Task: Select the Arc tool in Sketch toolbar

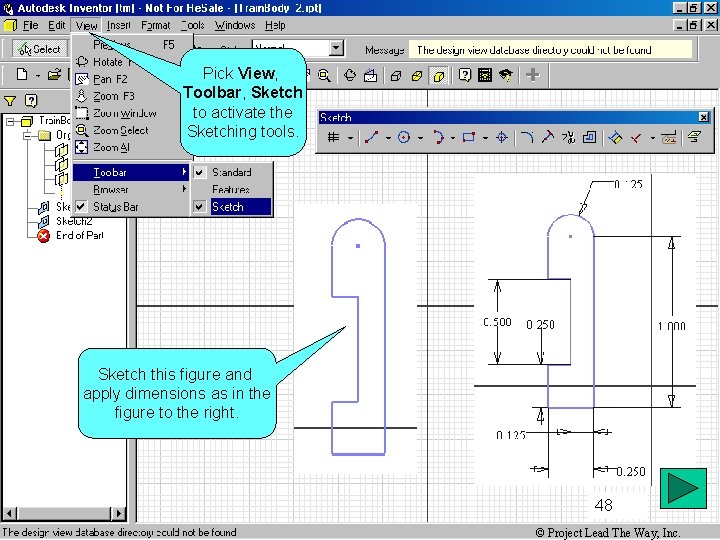Action: pyautogui.click(x=438, y=137)
